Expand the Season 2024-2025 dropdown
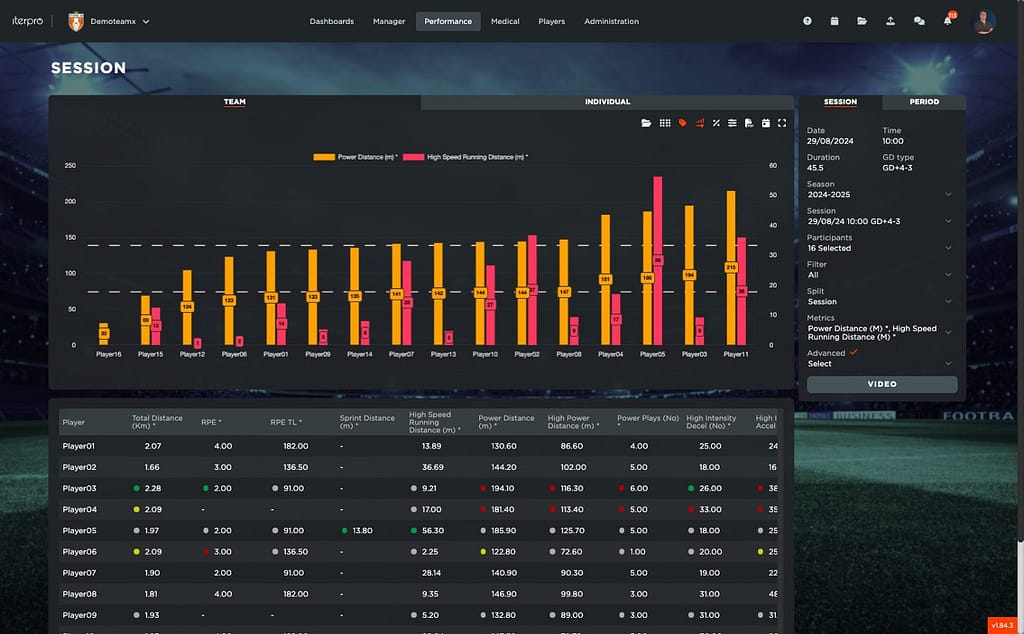 click(x=879, y=194)
